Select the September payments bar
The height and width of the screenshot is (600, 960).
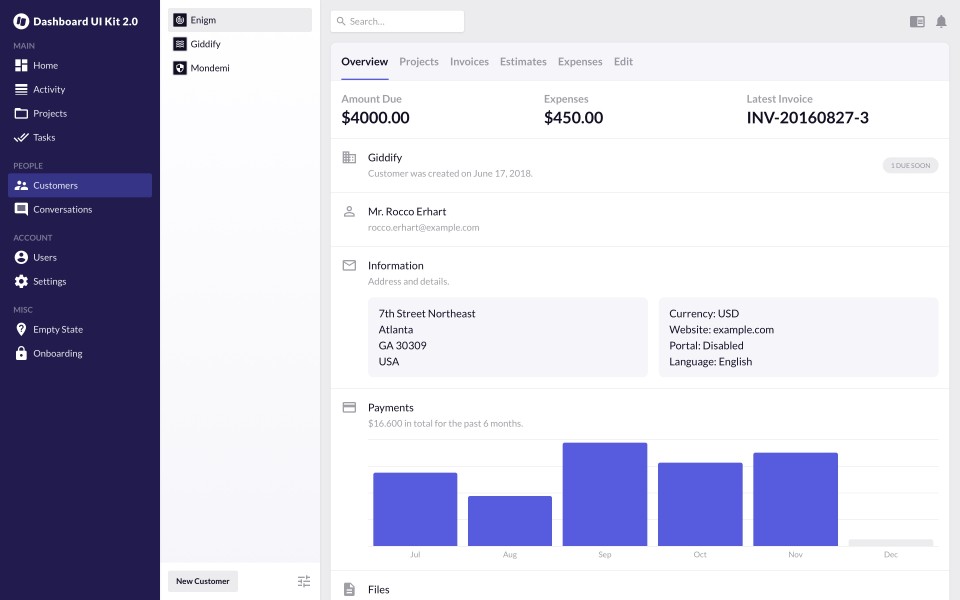coord(605,494)
